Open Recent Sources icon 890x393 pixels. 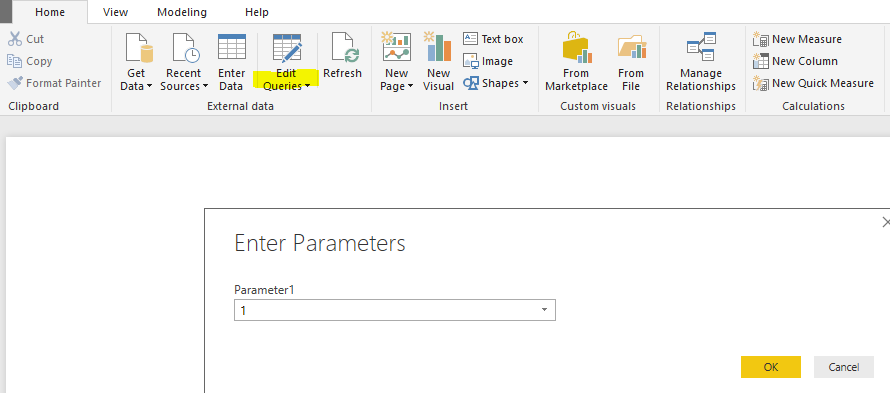pyautogui.click(x=186, y=47)
